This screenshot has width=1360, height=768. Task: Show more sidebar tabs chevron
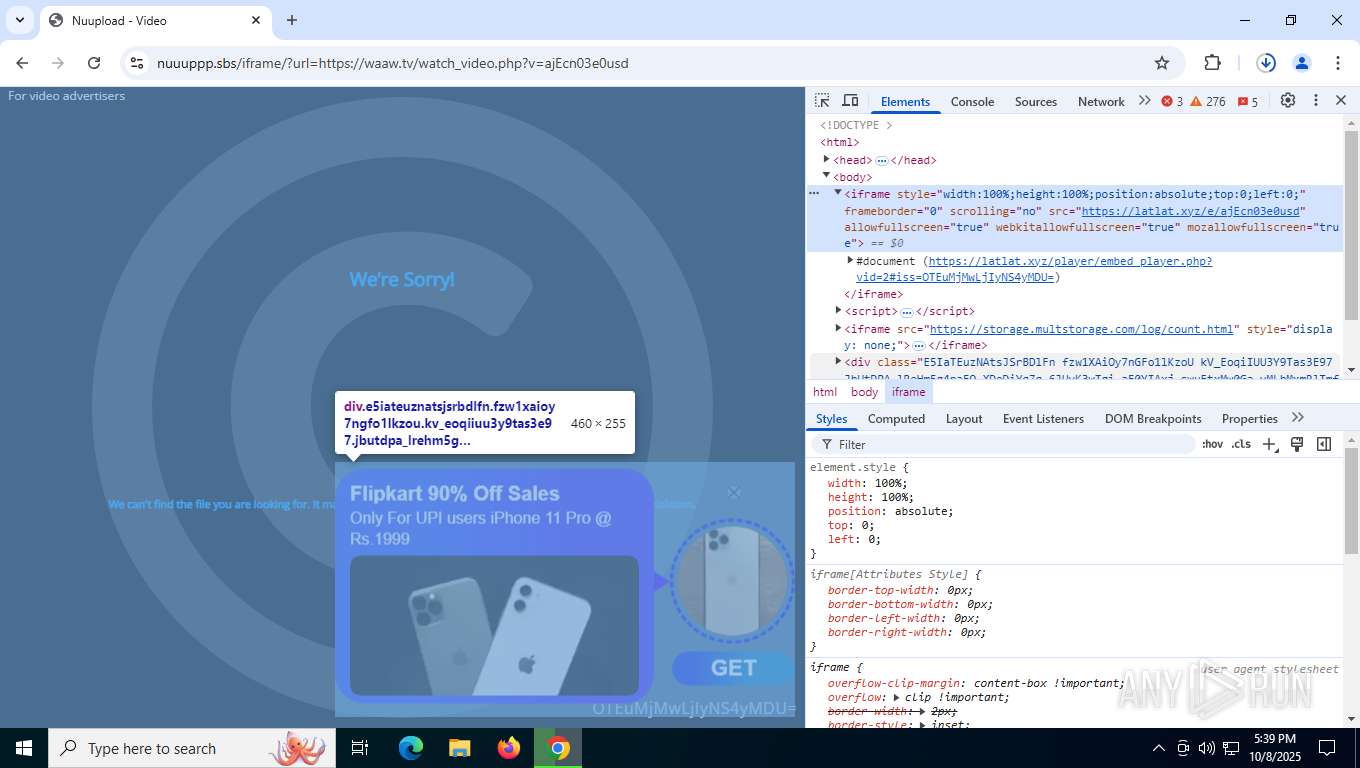1298,417
